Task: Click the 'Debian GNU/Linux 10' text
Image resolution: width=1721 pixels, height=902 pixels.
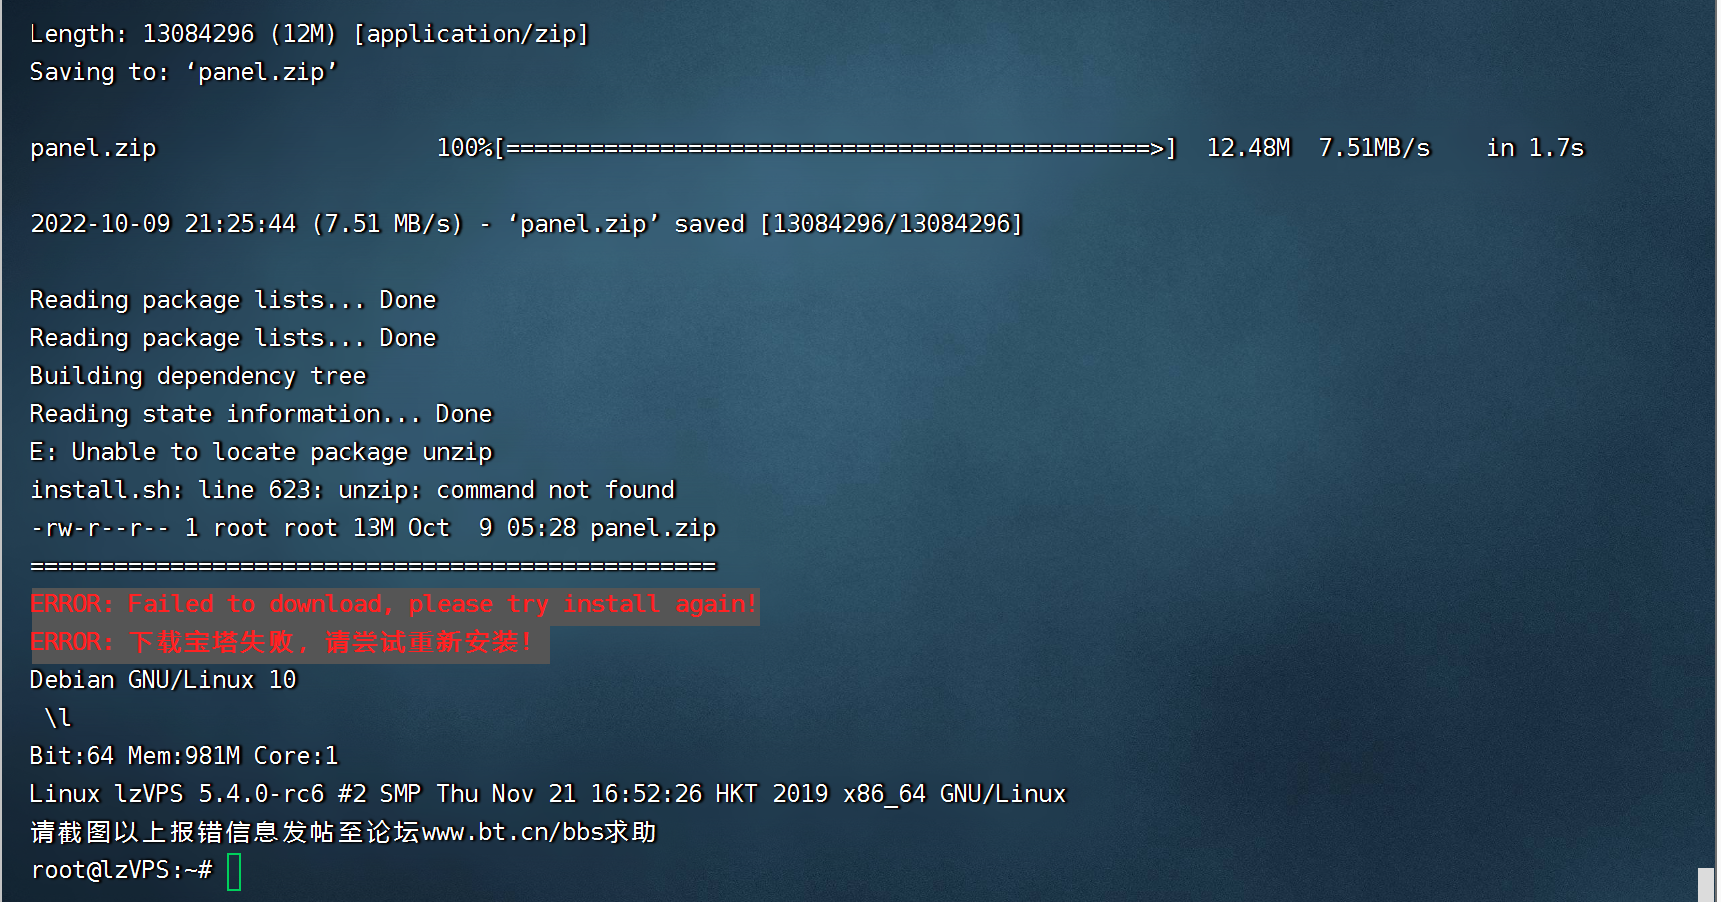Action: pyautogui.click(x=163, y=680)
